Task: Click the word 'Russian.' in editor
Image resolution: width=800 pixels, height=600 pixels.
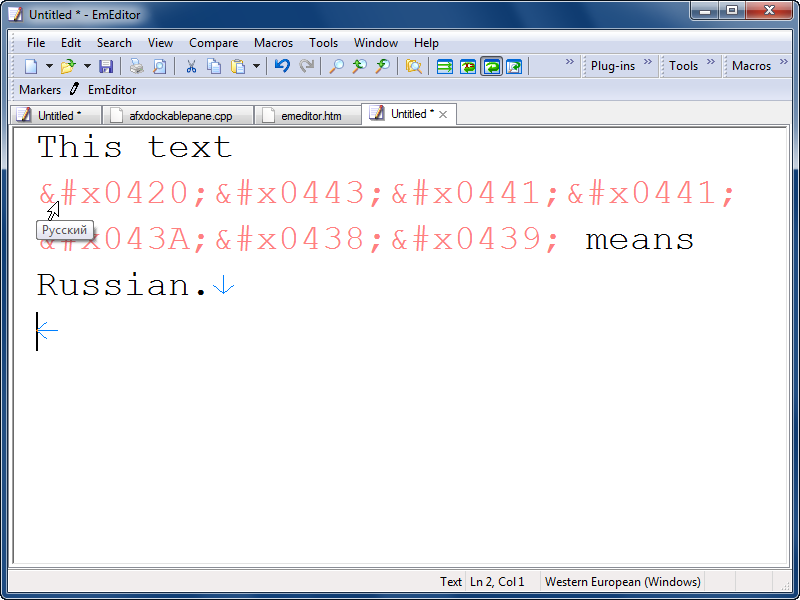Action: point(122,284)
